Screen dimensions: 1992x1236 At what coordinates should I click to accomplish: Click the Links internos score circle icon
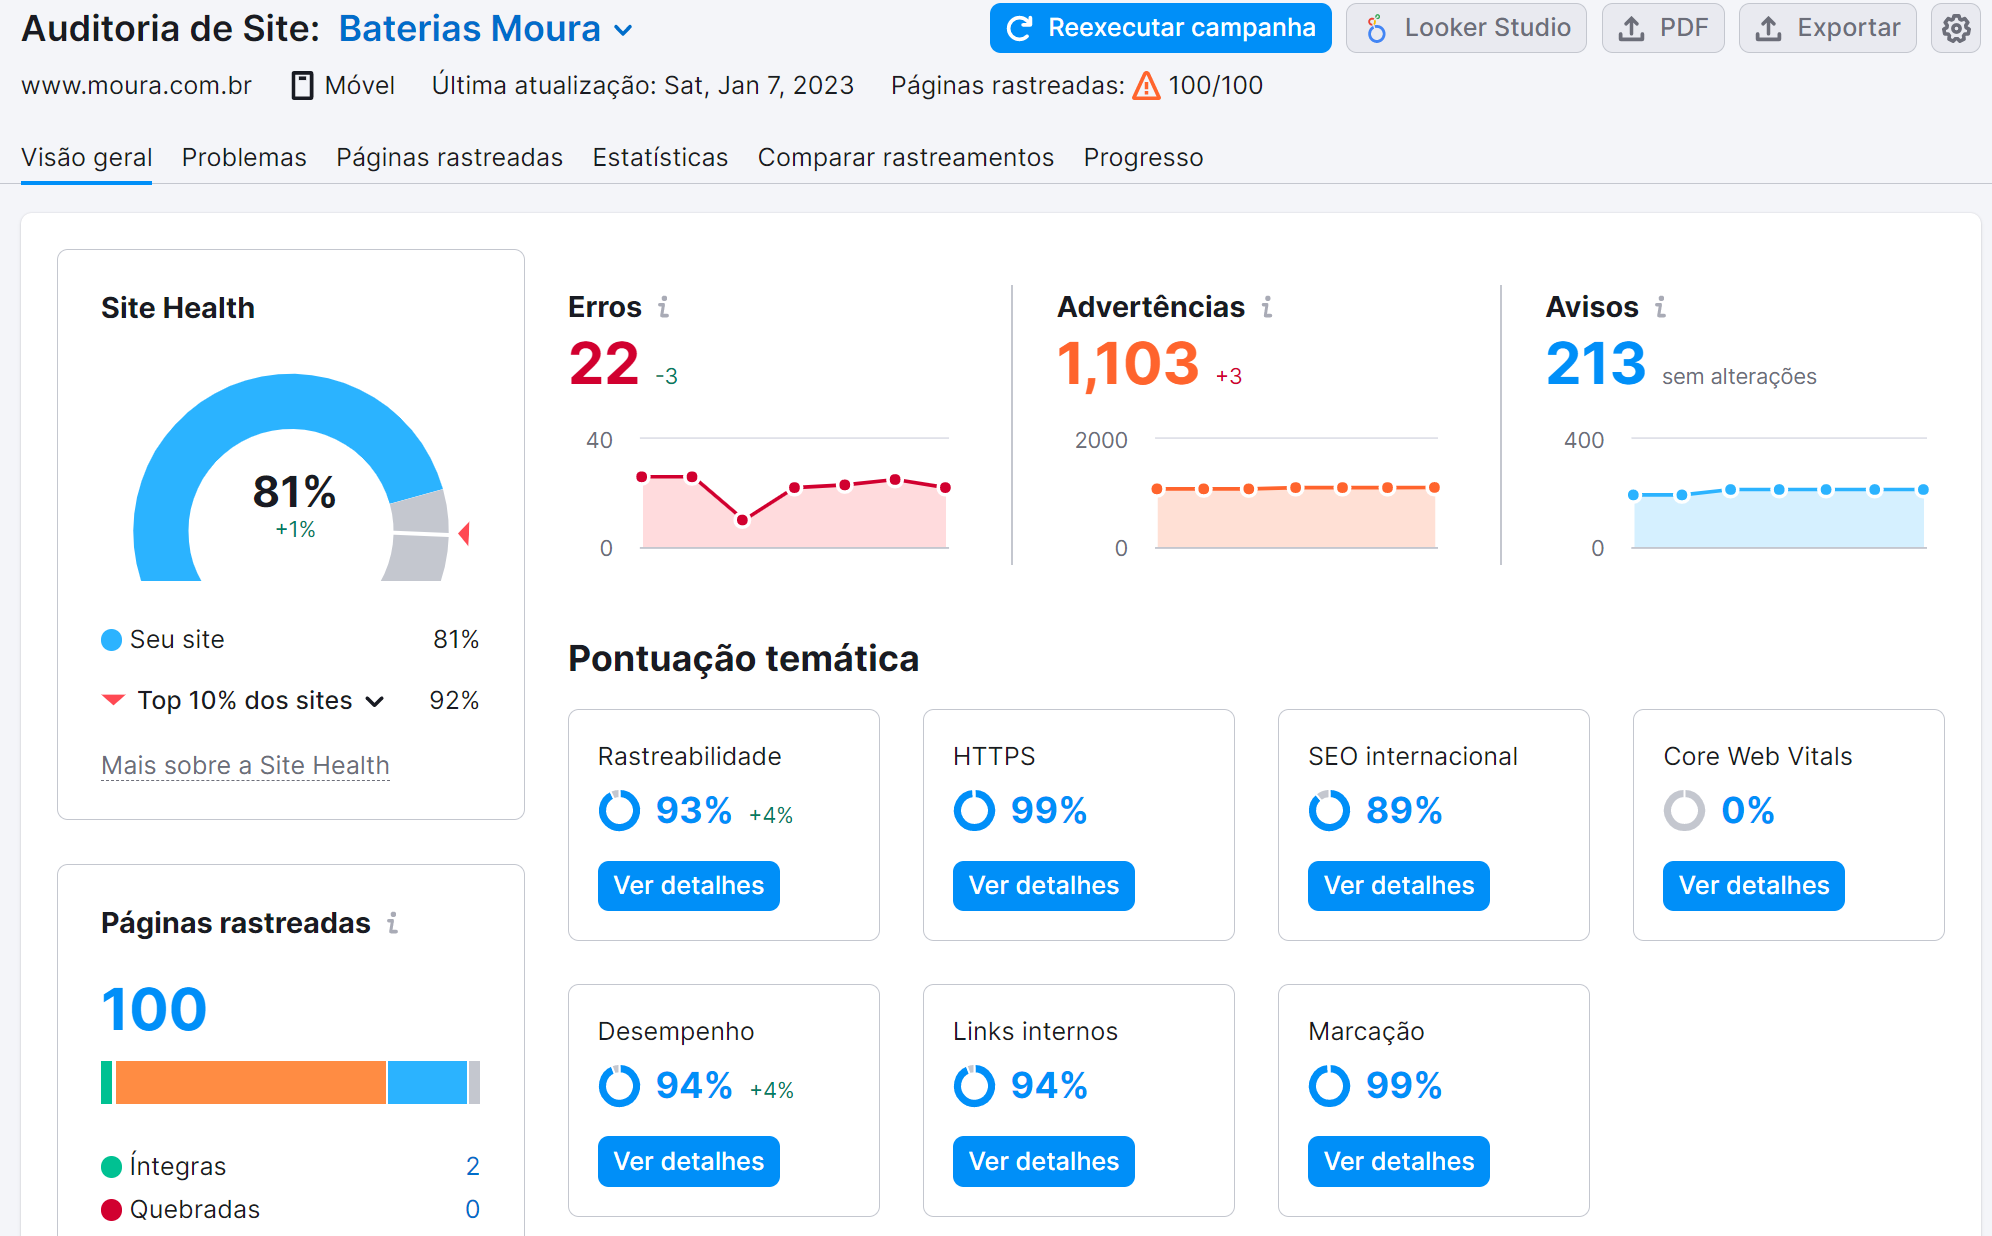(x=974, y=1085)
